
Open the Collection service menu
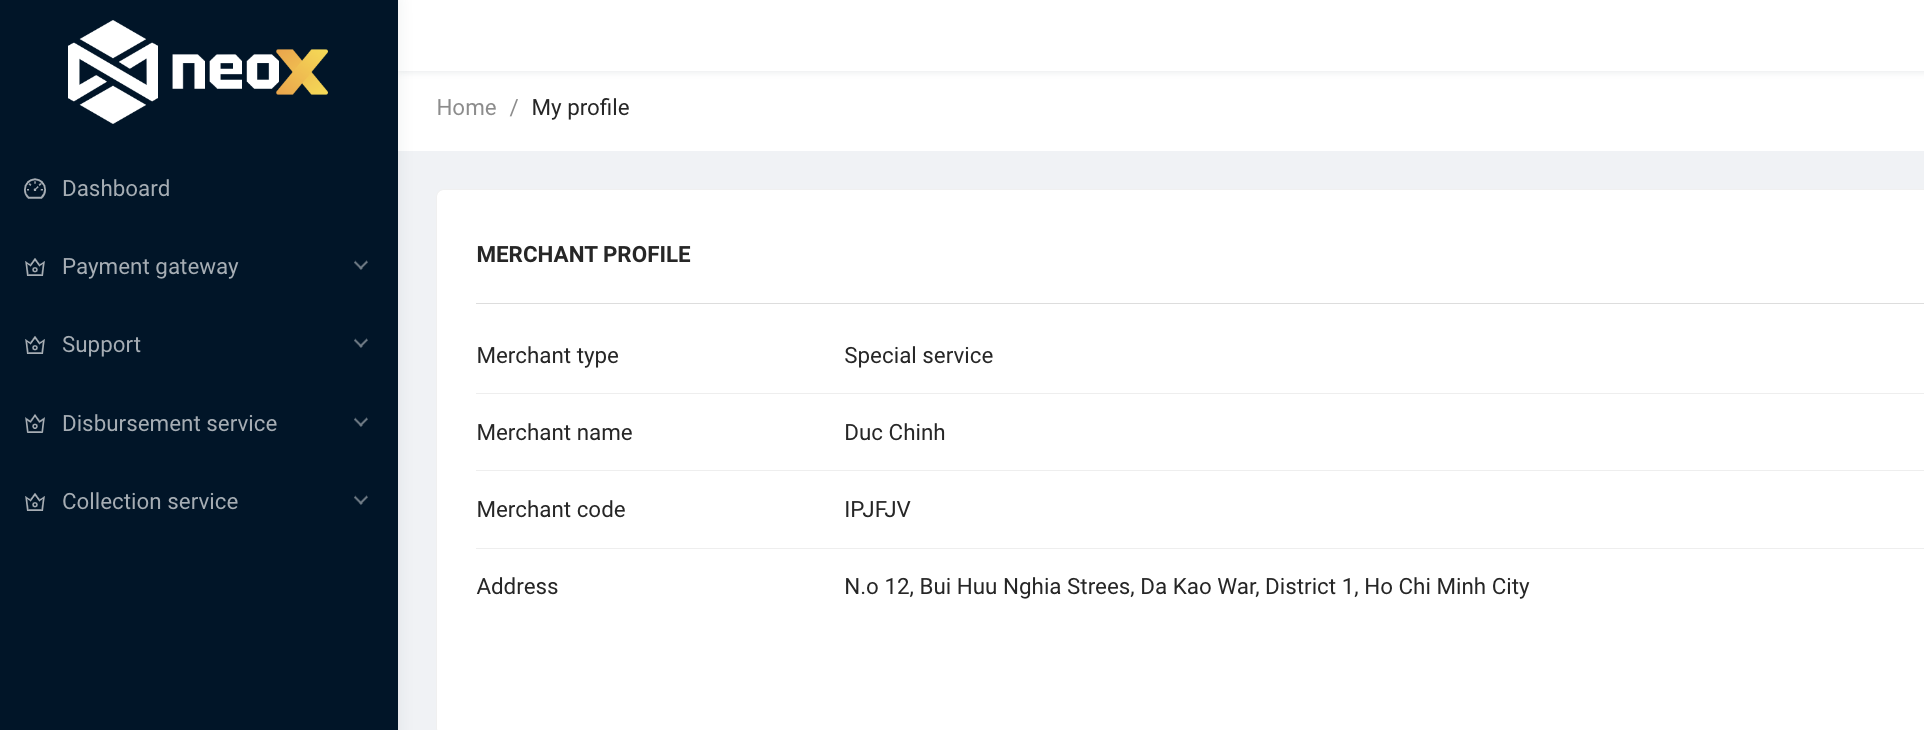150,502
